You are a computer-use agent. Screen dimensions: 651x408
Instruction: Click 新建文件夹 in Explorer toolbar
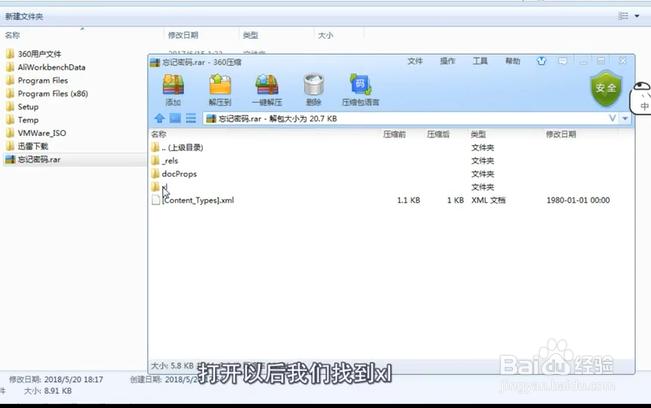click(24, 17)
